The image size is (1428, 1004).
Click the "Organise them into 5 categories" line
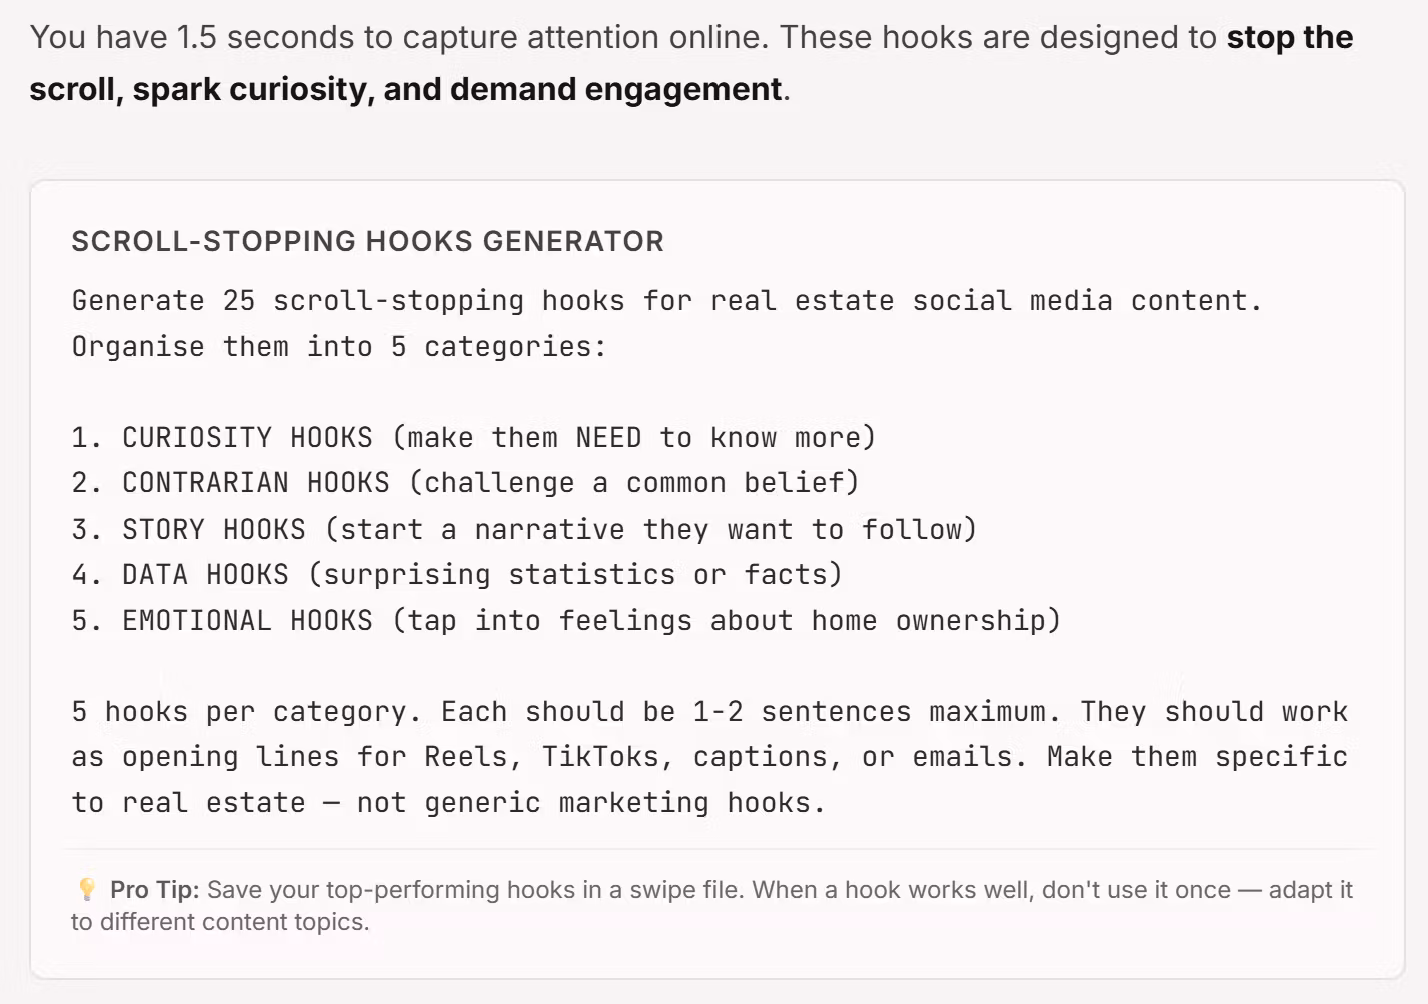(338, 347)
